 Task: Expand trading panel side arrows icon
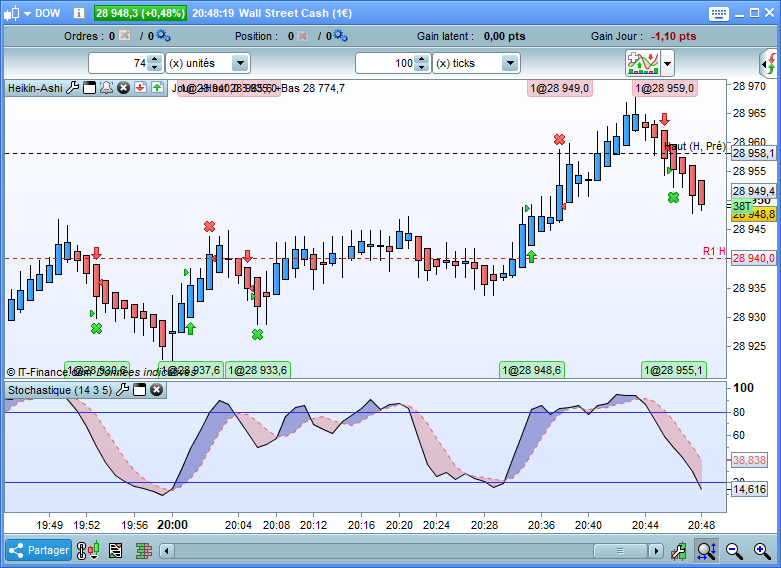[x=770, y=64]
